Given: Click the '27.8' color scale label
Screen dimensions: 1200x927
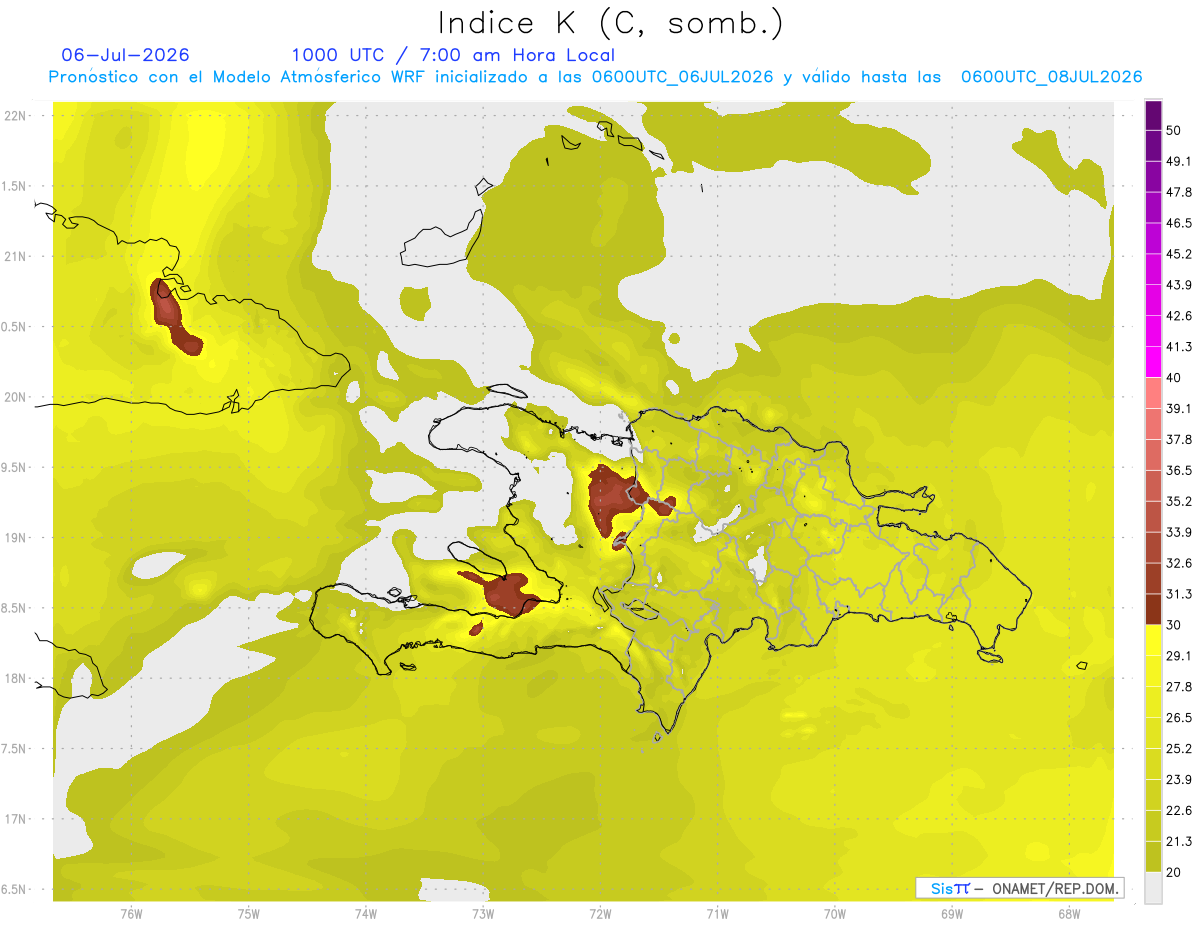Looking at the screenshot, I should (x=1180, y=687).
